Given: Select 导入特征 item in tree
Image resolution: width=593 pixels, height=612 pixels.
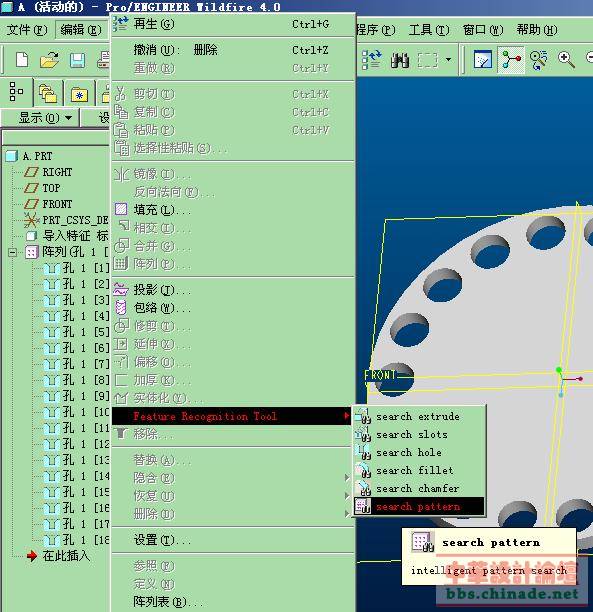Looking at the screenshot, I should coord(66,236).
